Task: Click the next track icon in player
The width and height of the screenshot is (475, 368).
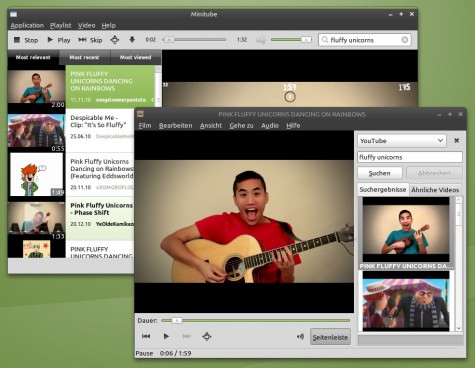Action: (186, 336)
